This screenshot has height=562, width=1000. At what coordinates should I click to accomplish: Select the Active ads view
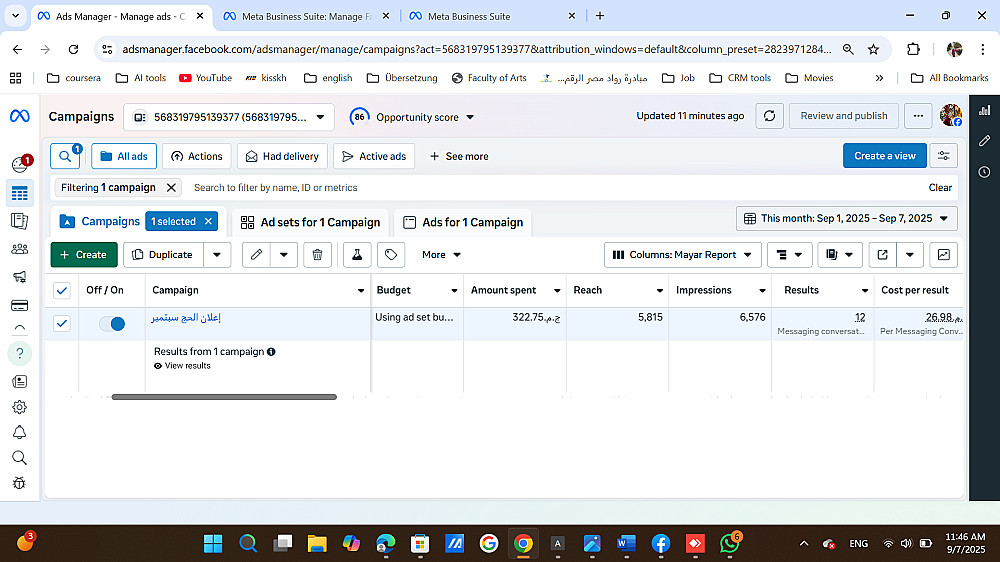[x=374, y=156]
